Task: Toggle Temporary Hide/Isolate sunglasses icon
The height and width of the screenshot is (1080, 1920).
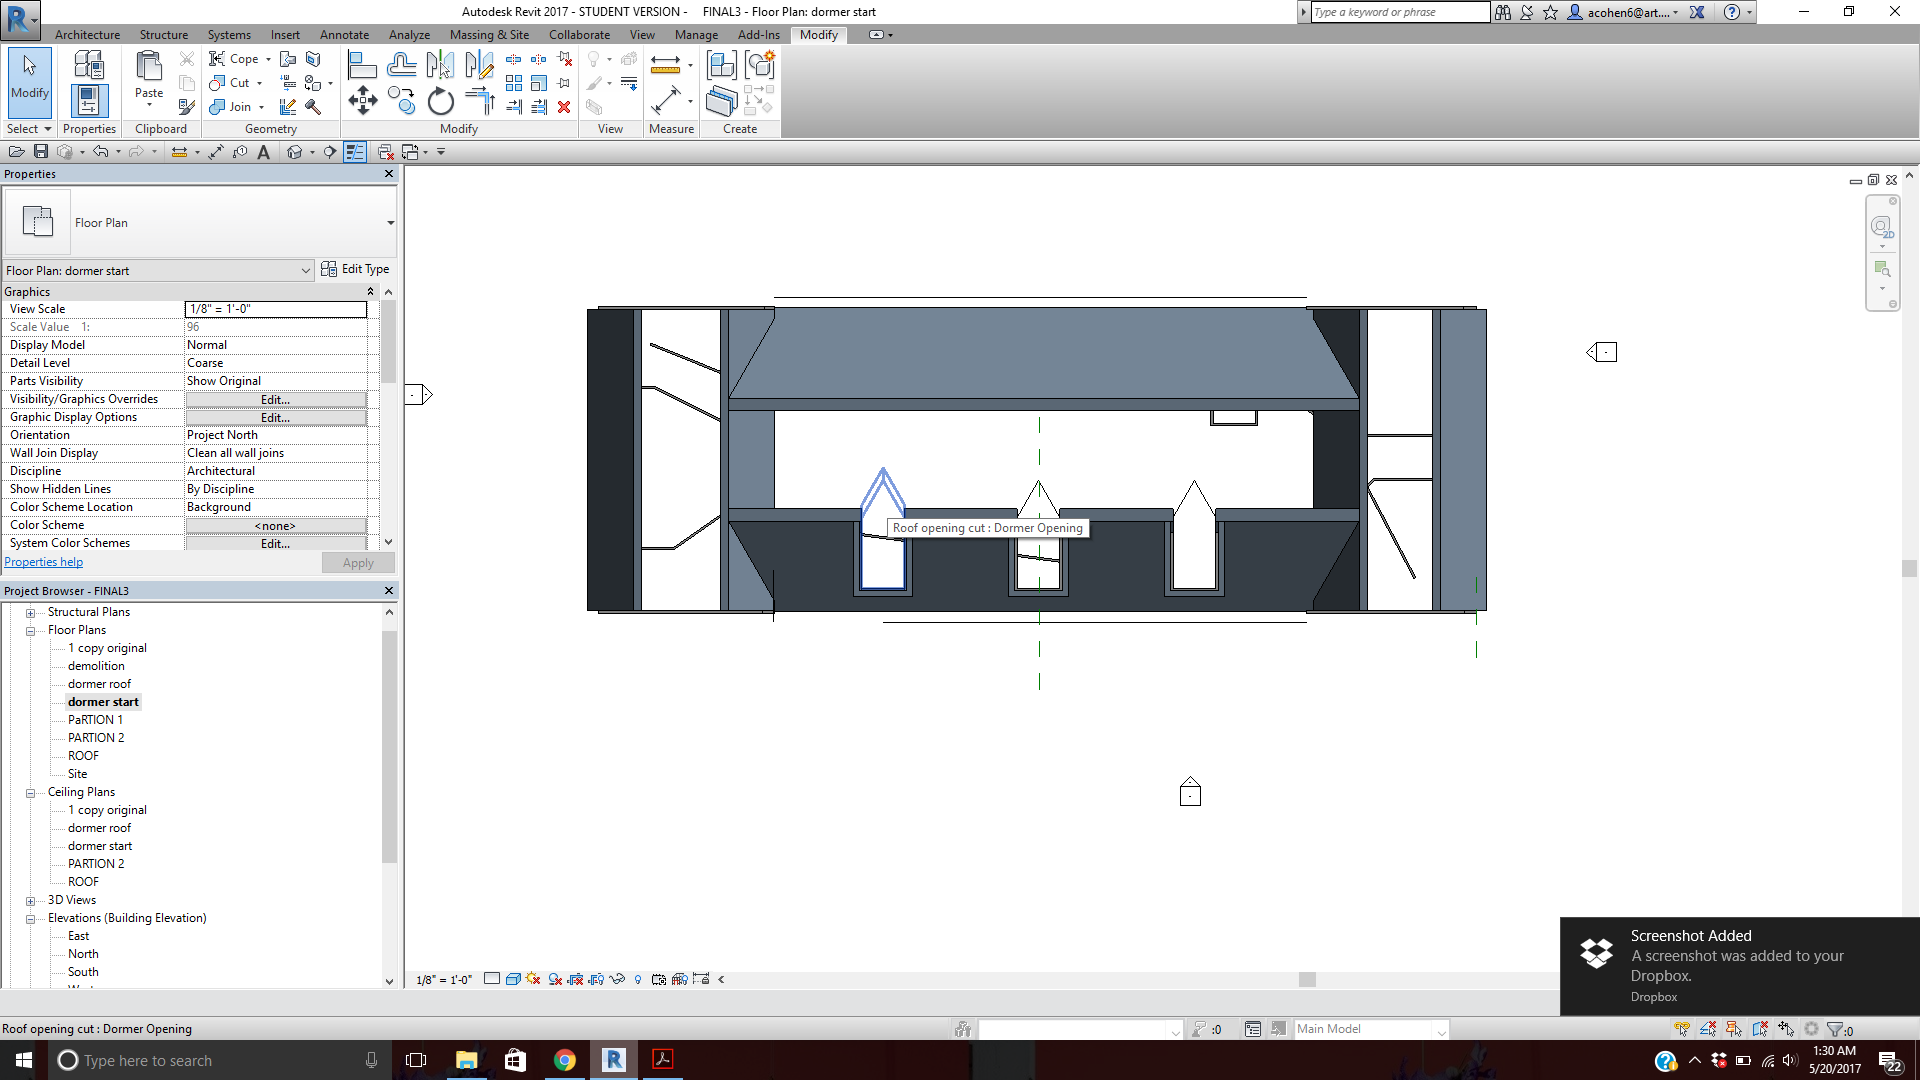Action: [x=617, y=979]
